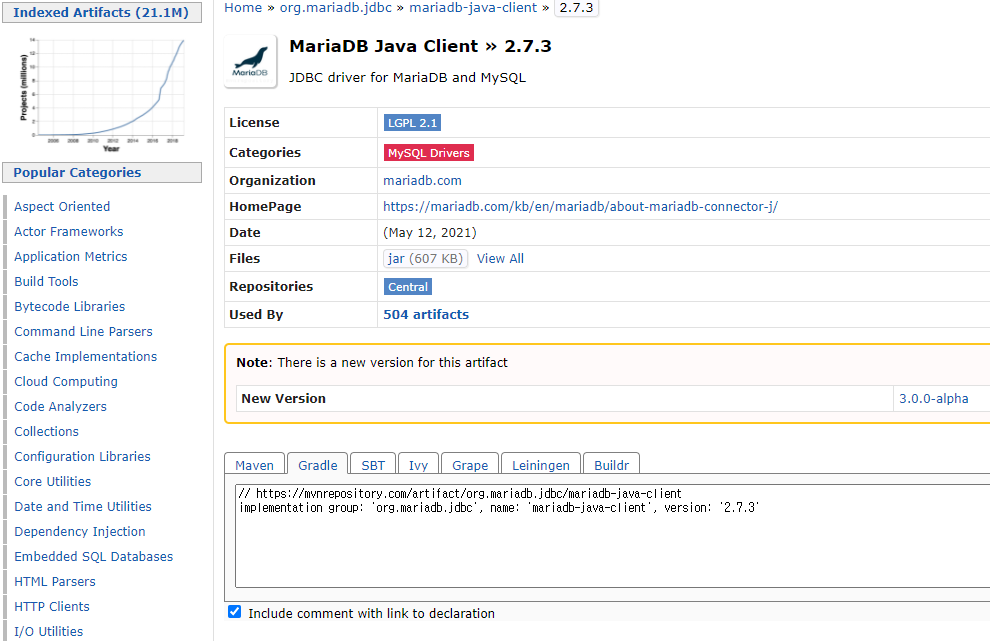Visit the mariadb.com organization link
This screenshot has width=990, height=641.
422,181
